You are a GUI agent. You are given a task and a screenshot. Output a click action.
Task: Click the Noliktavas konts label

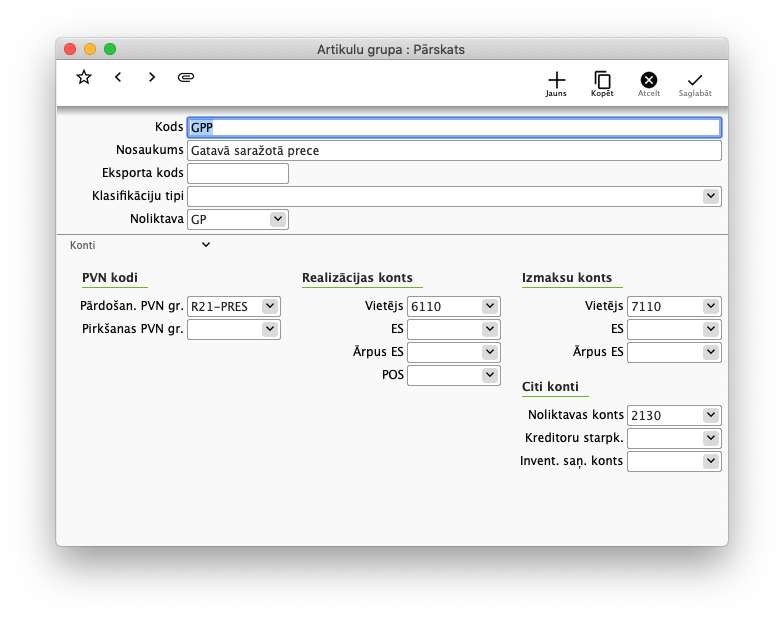(x=576, y=414)
